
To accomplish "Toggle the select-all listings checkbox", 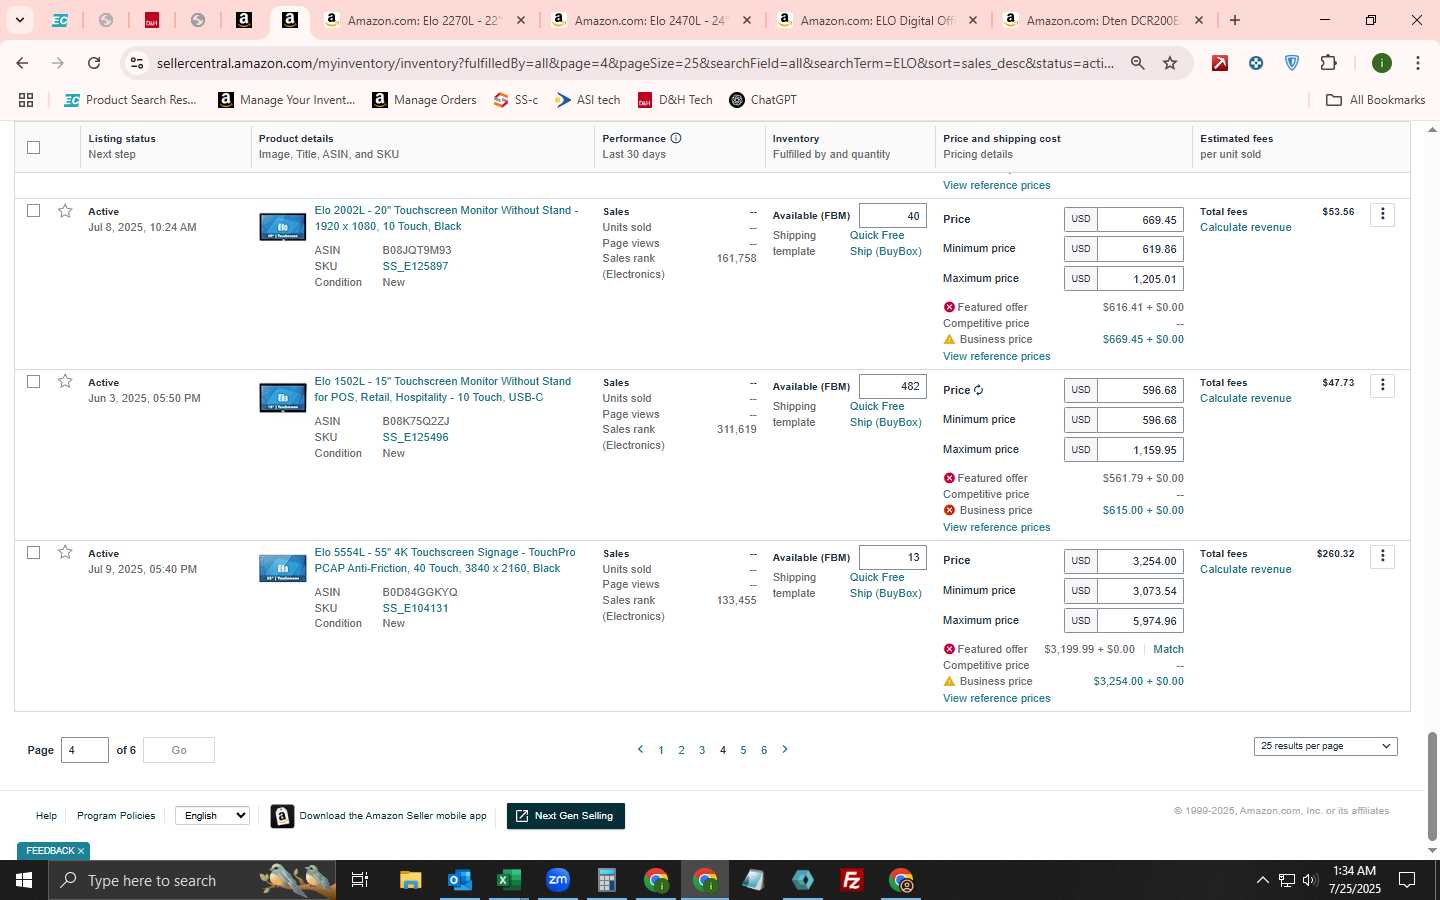I will 33,147.
